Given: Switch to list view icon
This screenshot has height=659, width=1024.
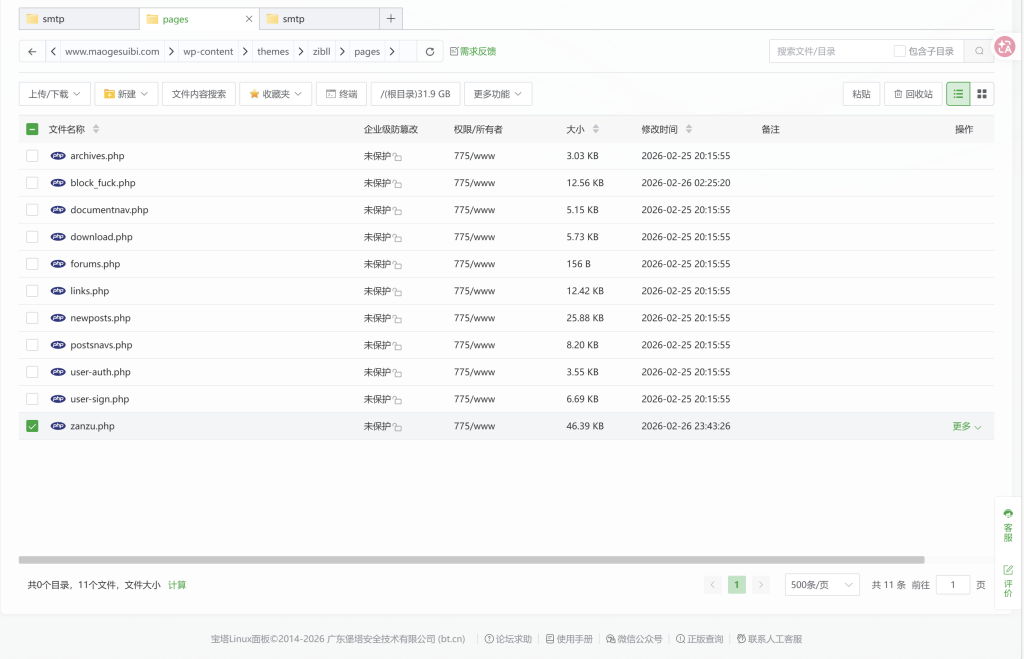Looking at the screenshot, I should pyautogui.click(x=958, y=94).
